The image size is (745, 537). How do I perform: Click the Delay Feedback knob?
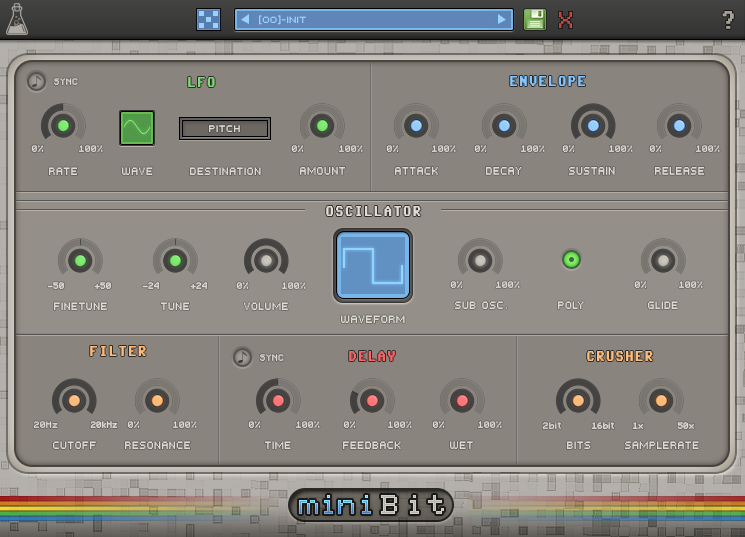point(372,401)
